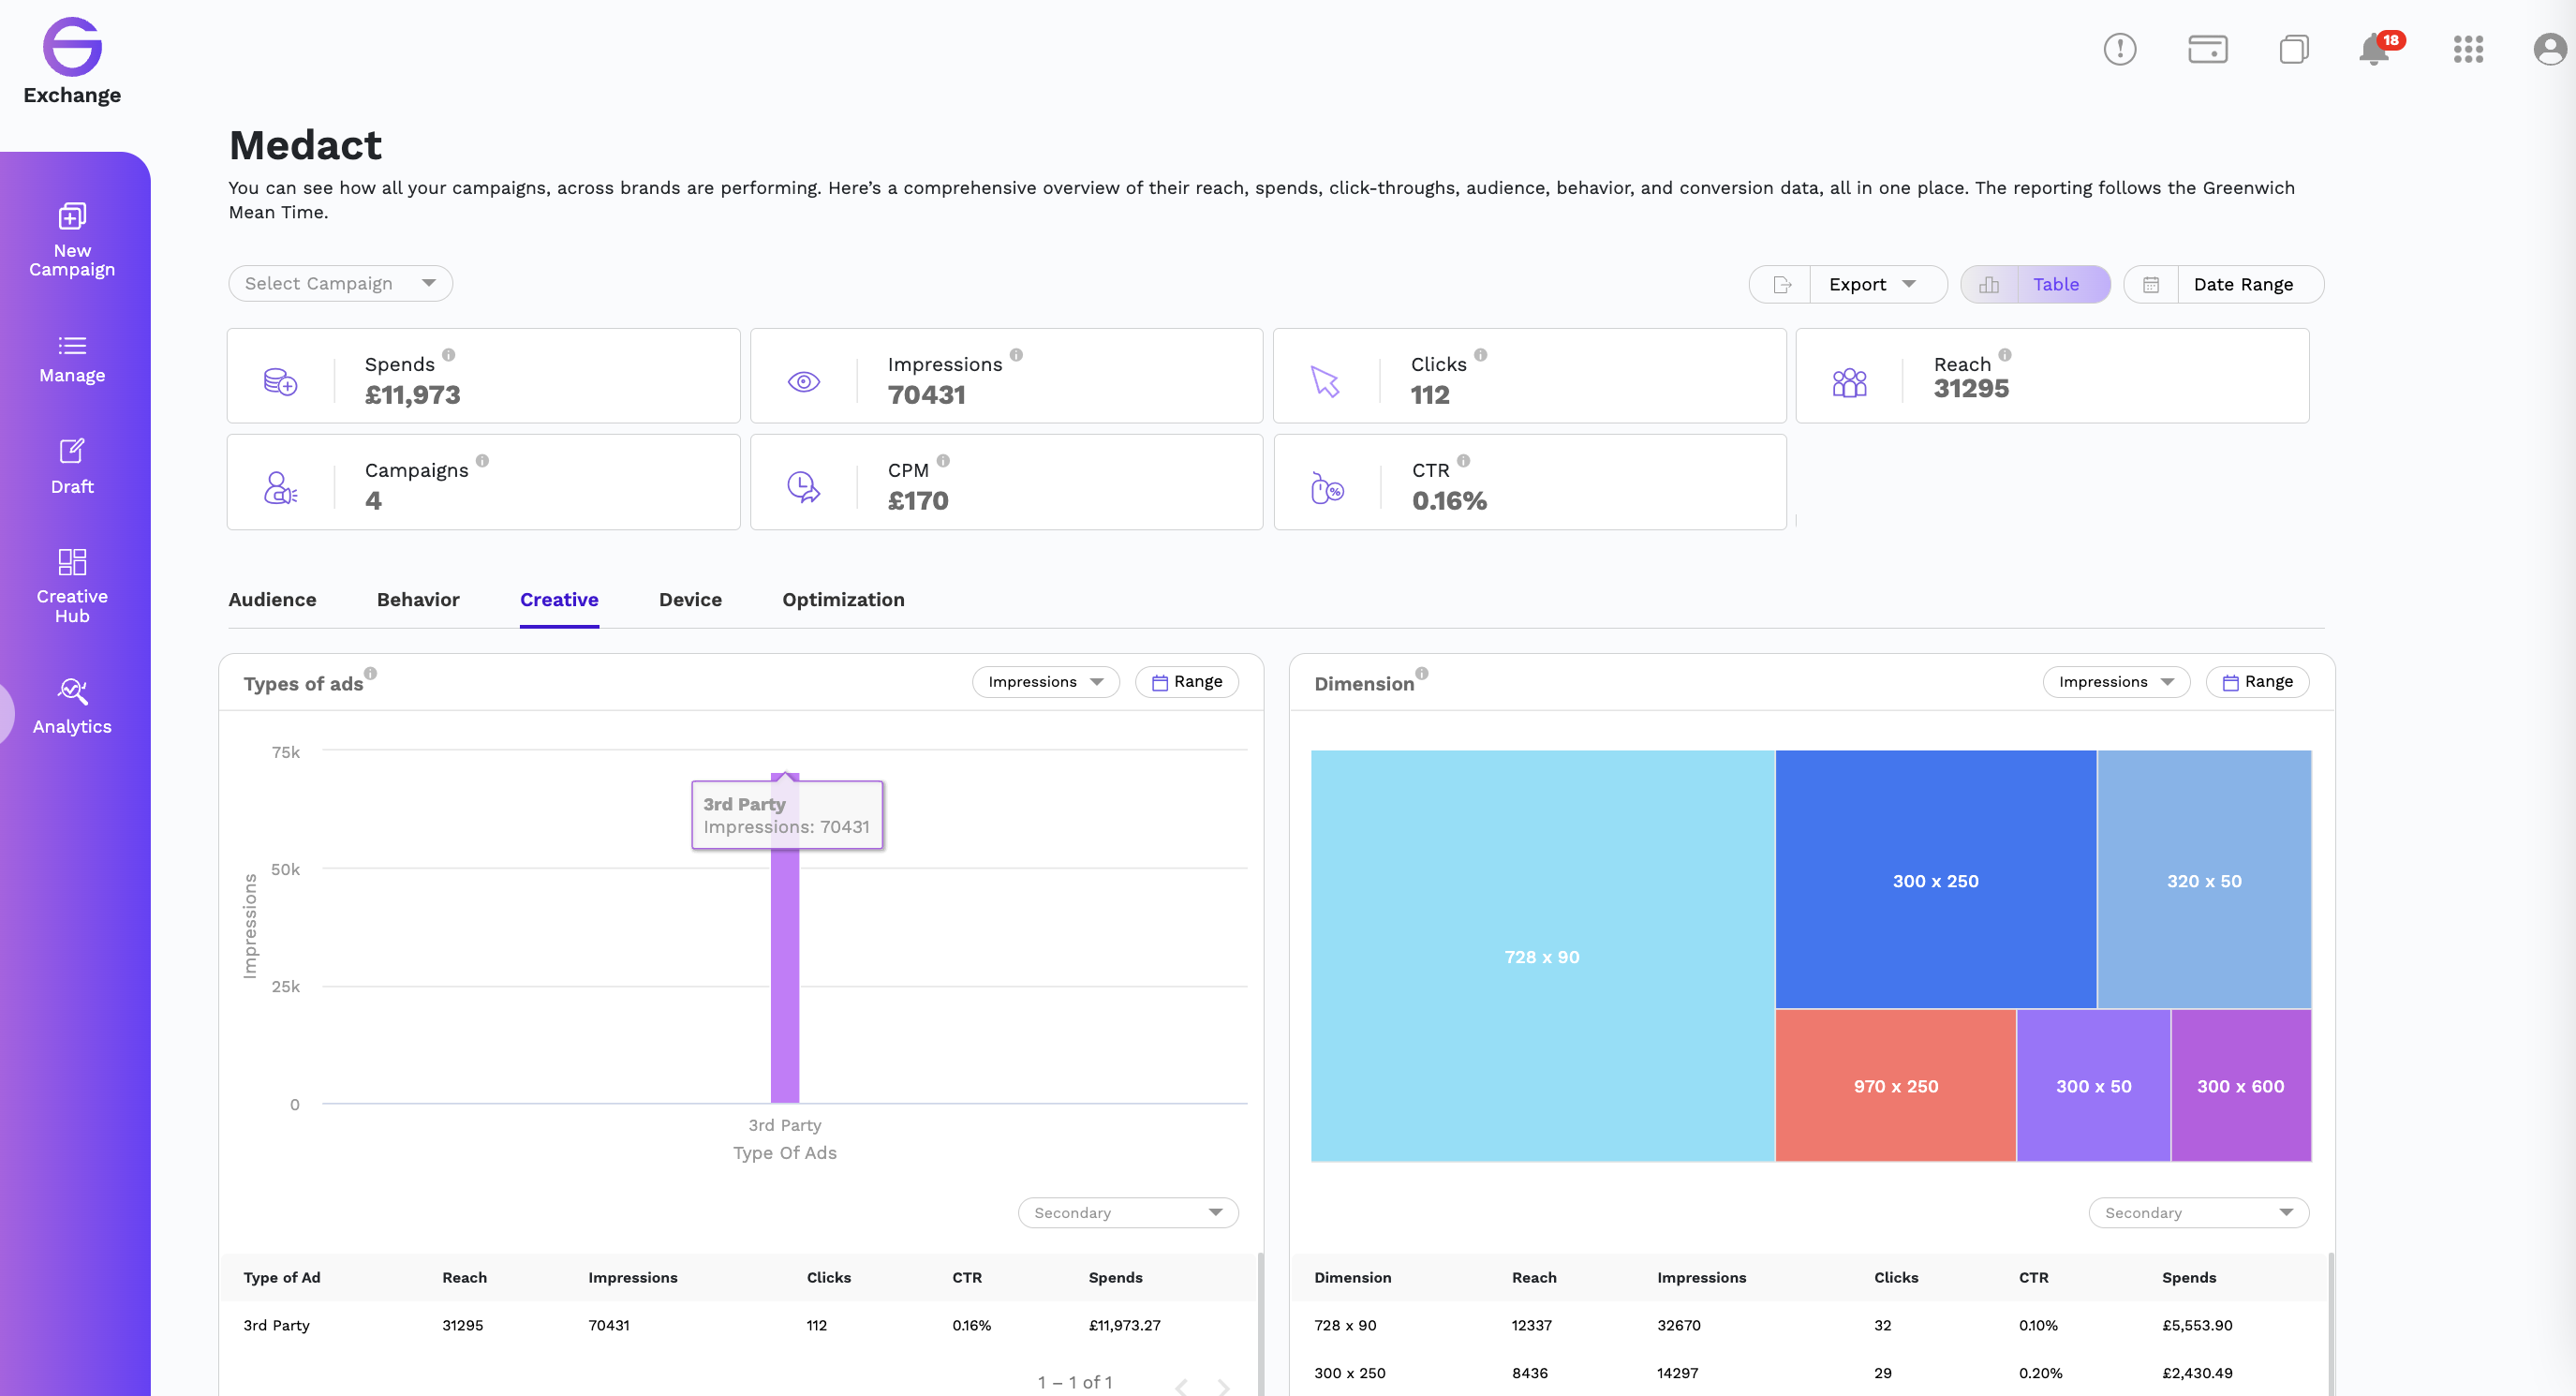Open the Optimization tab
The width and height of the screenshot is (2576, 1396).
843,600
